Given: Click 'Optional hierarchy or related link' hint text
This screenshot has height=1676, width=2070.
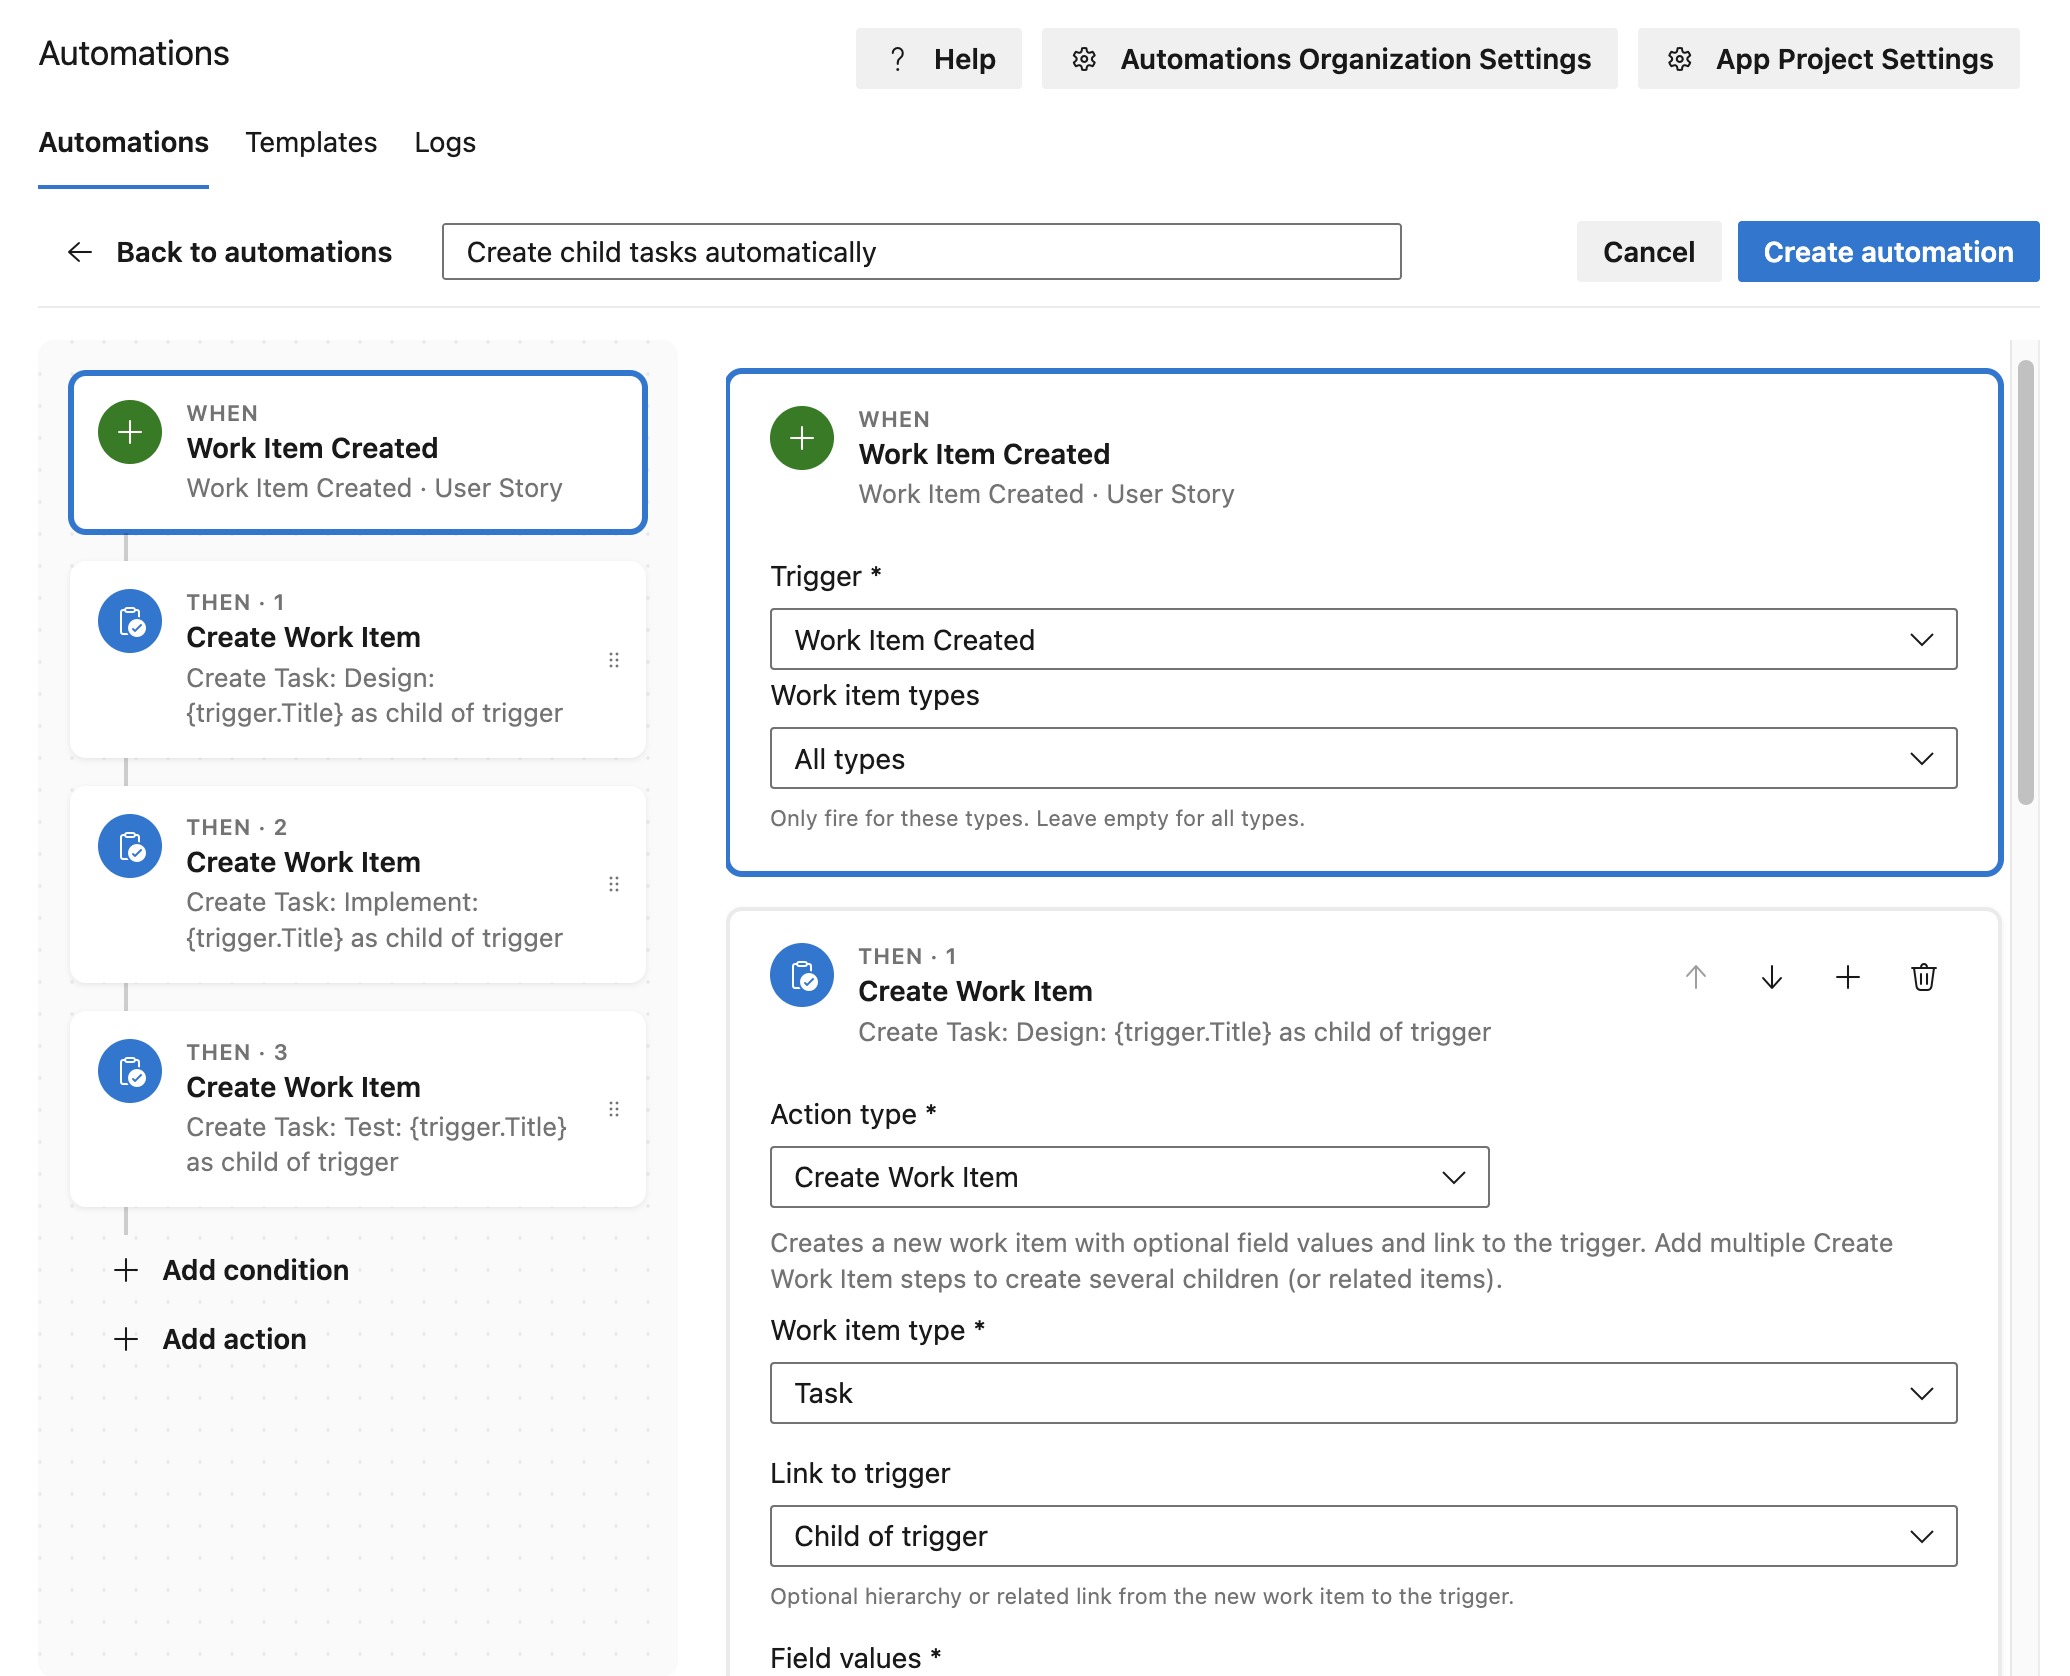Looking at the screenshot, I should point(1141,1596).
